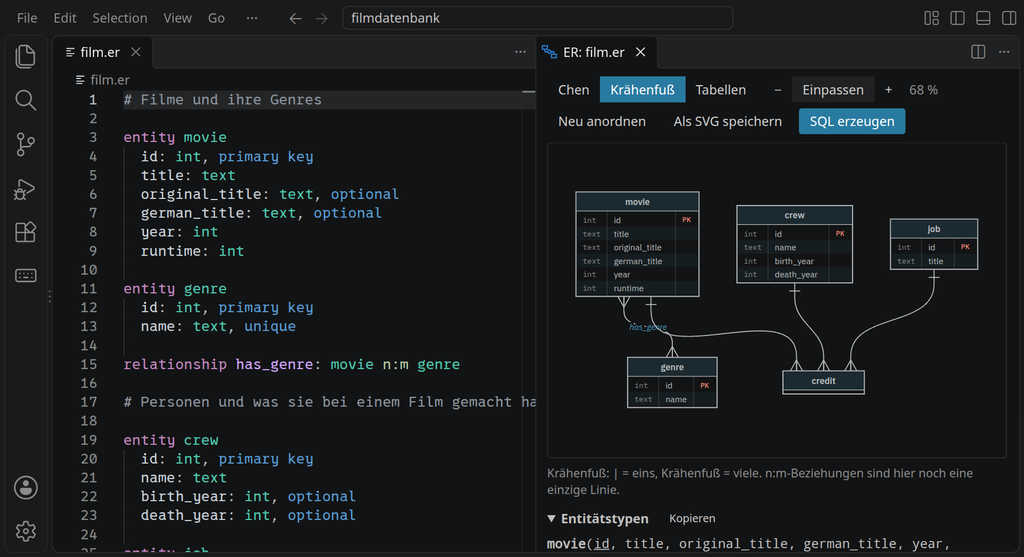The height and width of the screenshot is (557, 1024).
Task: Collapse the Entitätstypen section
Action: (x=551, y=518)
